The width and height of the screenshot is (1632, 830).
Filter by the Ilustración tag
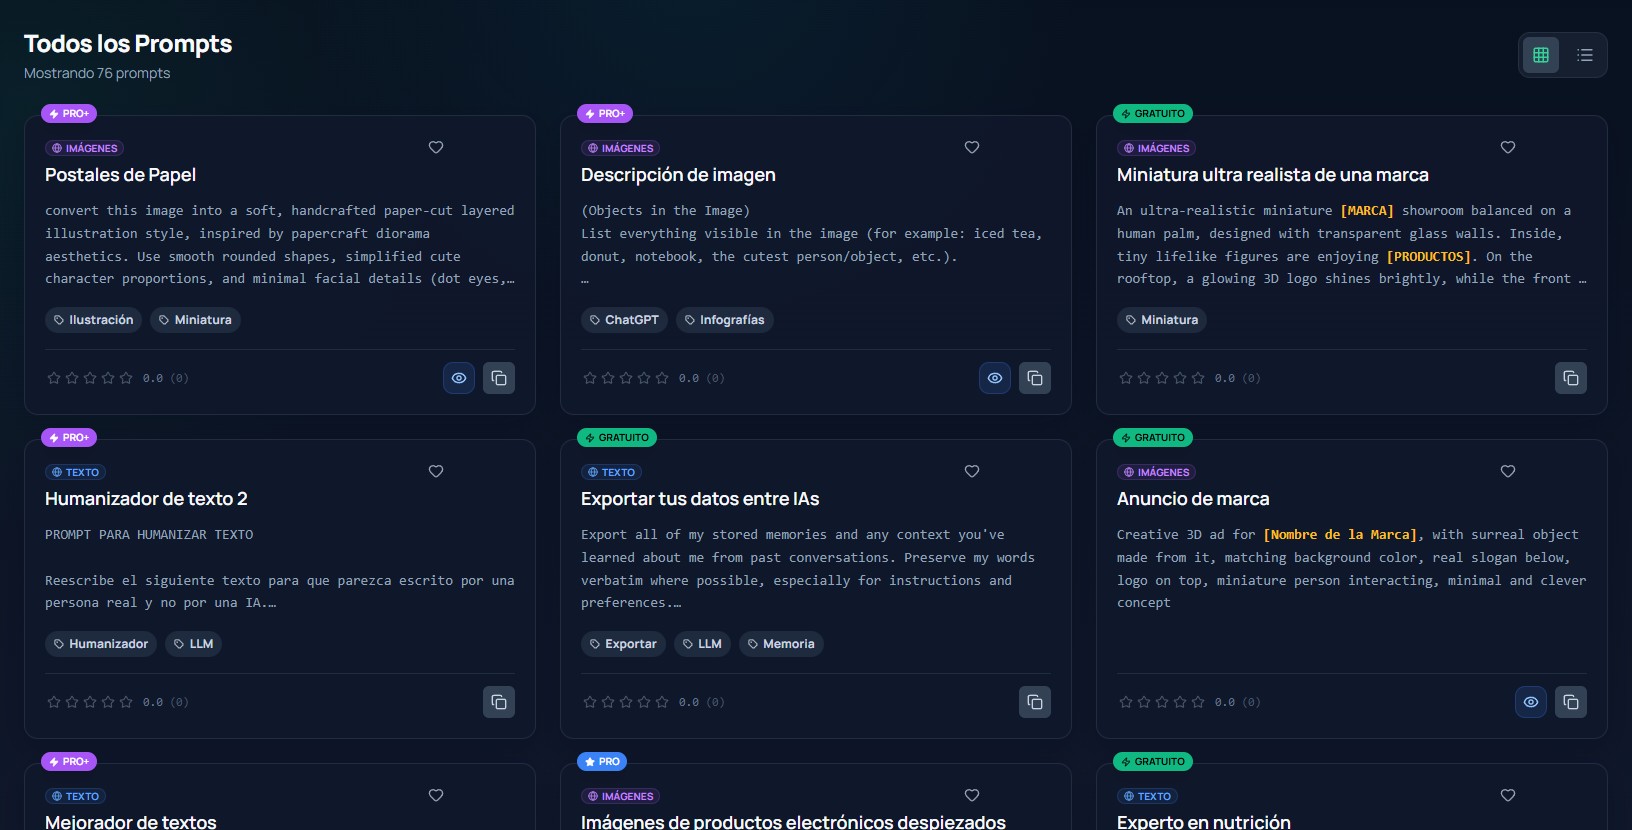(x=94, y=320)
